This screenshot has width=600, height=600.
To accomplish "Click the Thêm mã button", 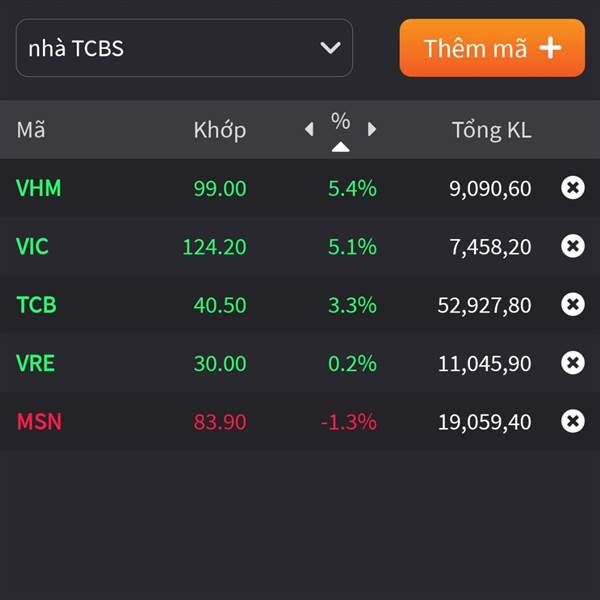I will click(492, 48).
